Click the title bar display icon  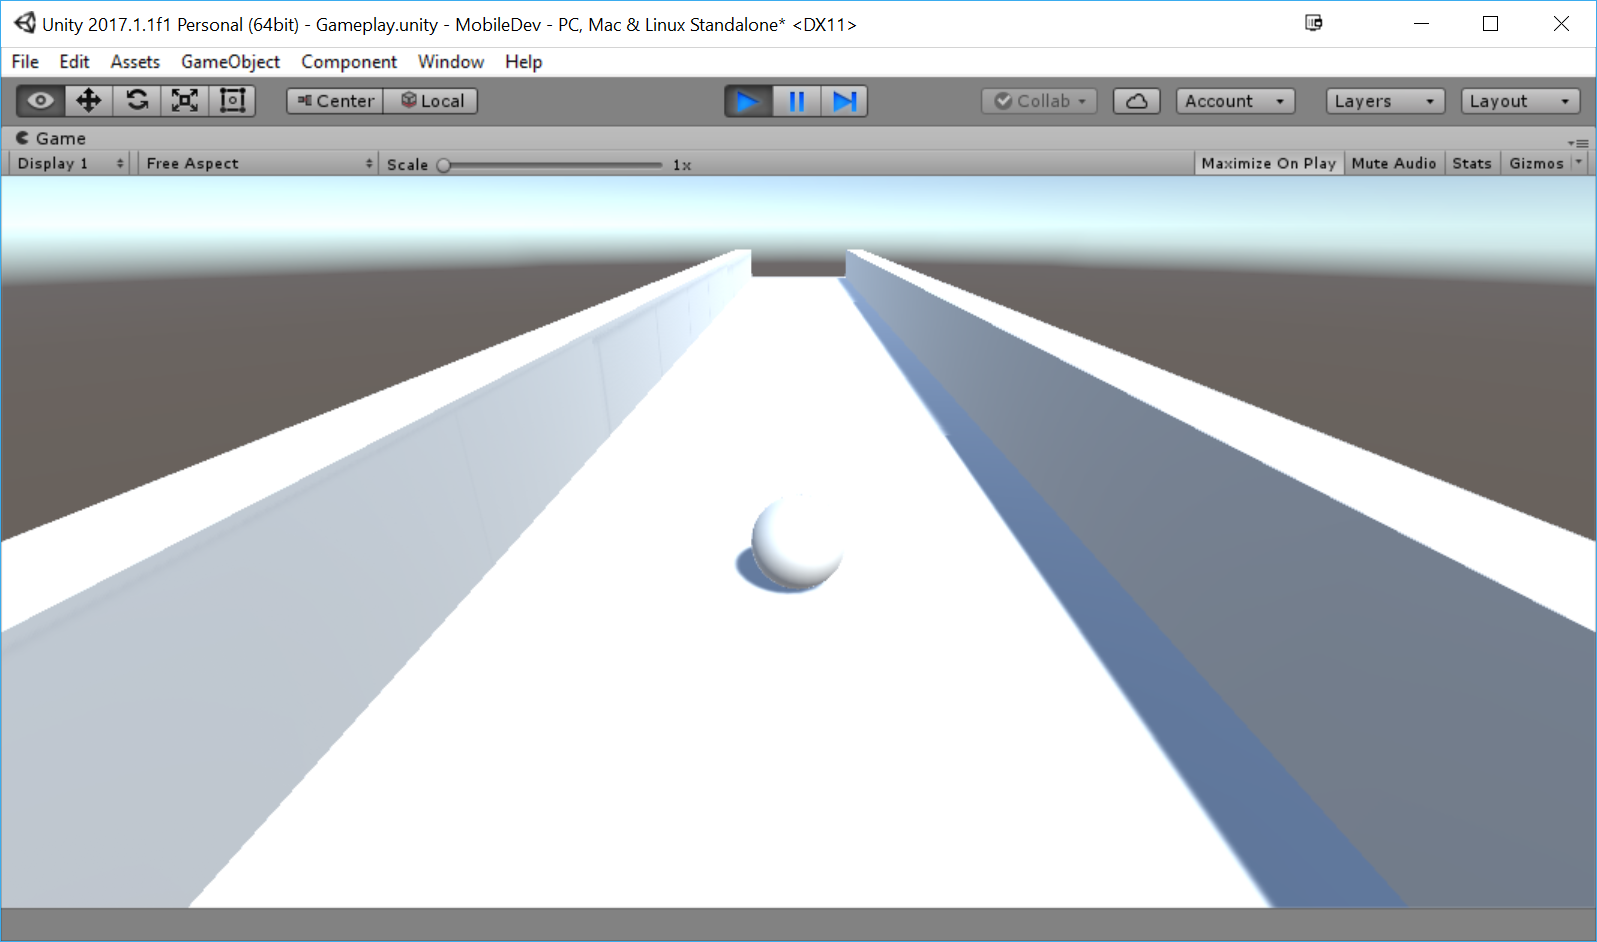point(1314,23)
